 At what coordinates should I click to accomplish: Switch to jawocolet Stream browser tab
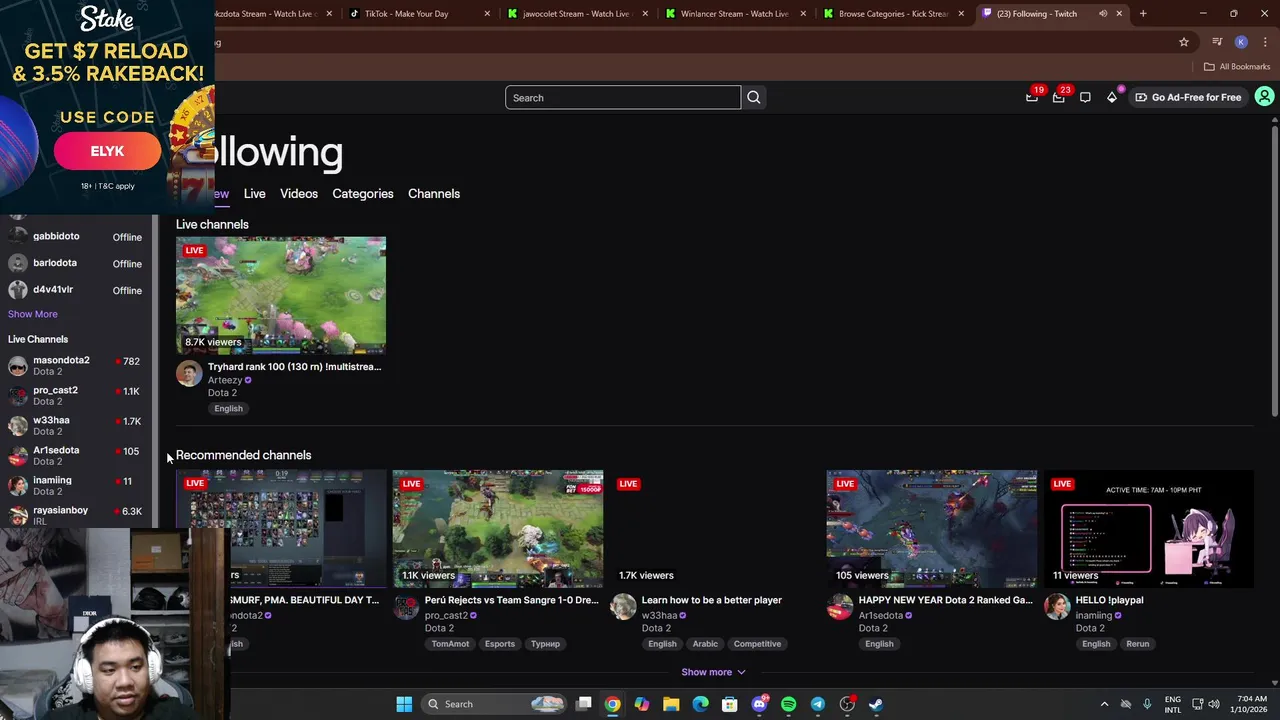(x=576, y=14)
